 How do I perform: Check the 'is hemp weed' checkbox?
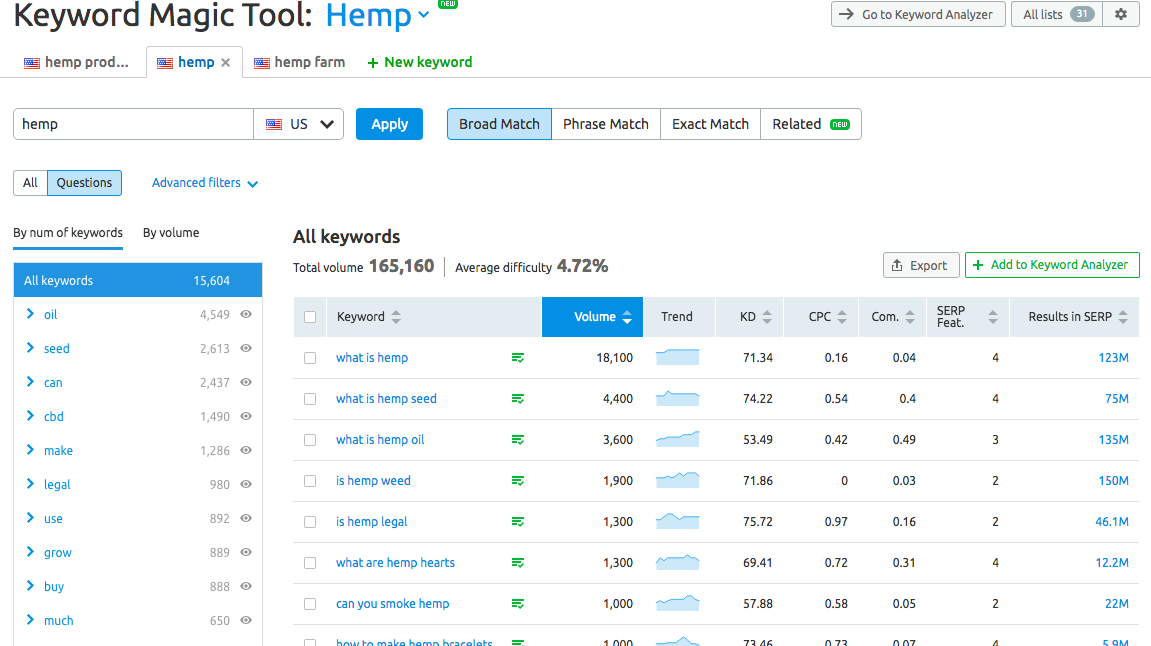pyautogui.click(x=310, y=481)
